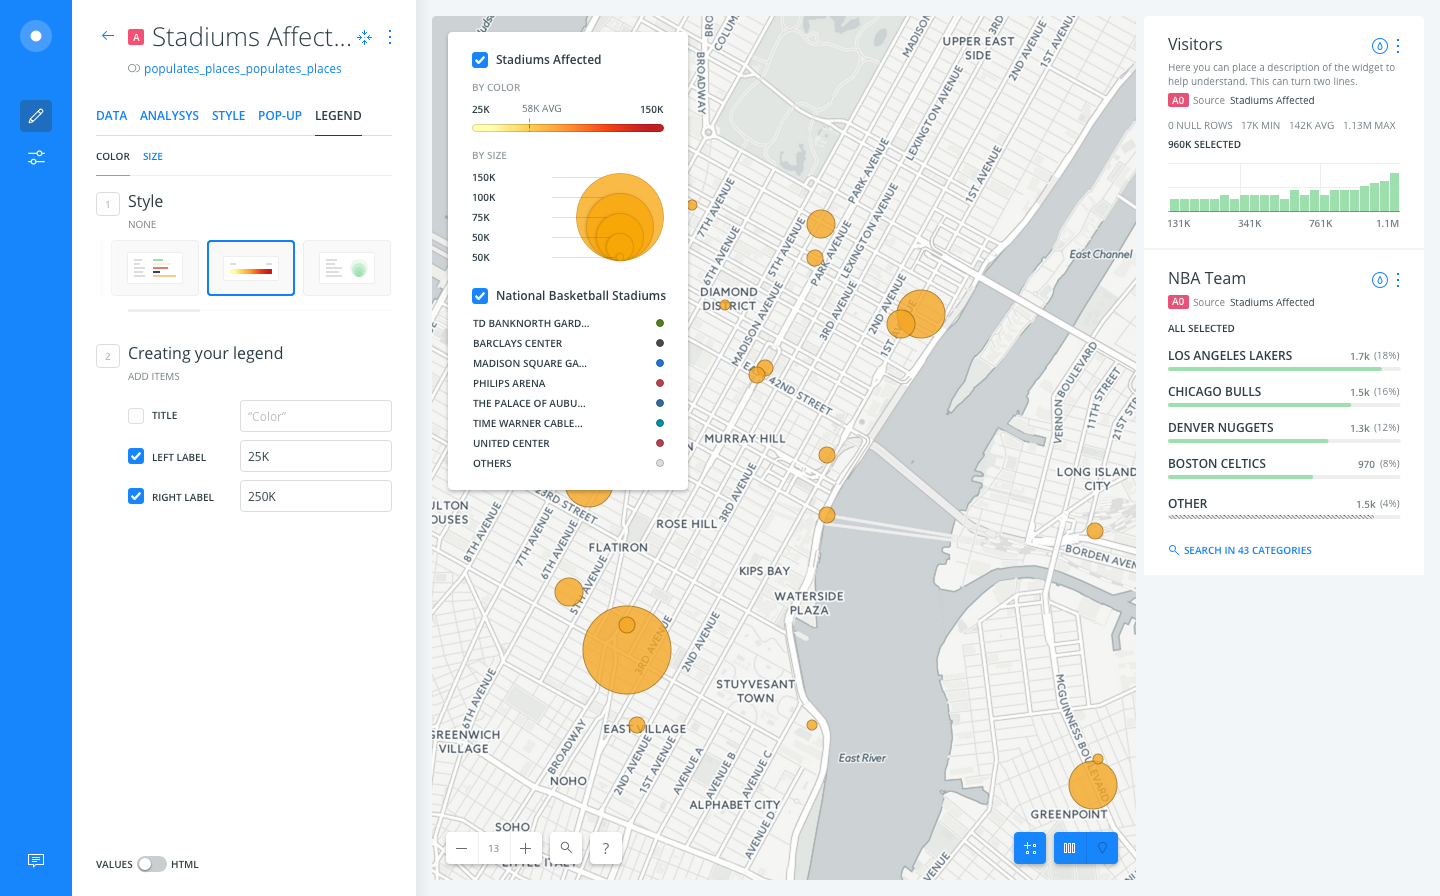This screenshot has width=1440, height=896.
Task: Open the map search magnifier tool
Action: pos(565,847)
